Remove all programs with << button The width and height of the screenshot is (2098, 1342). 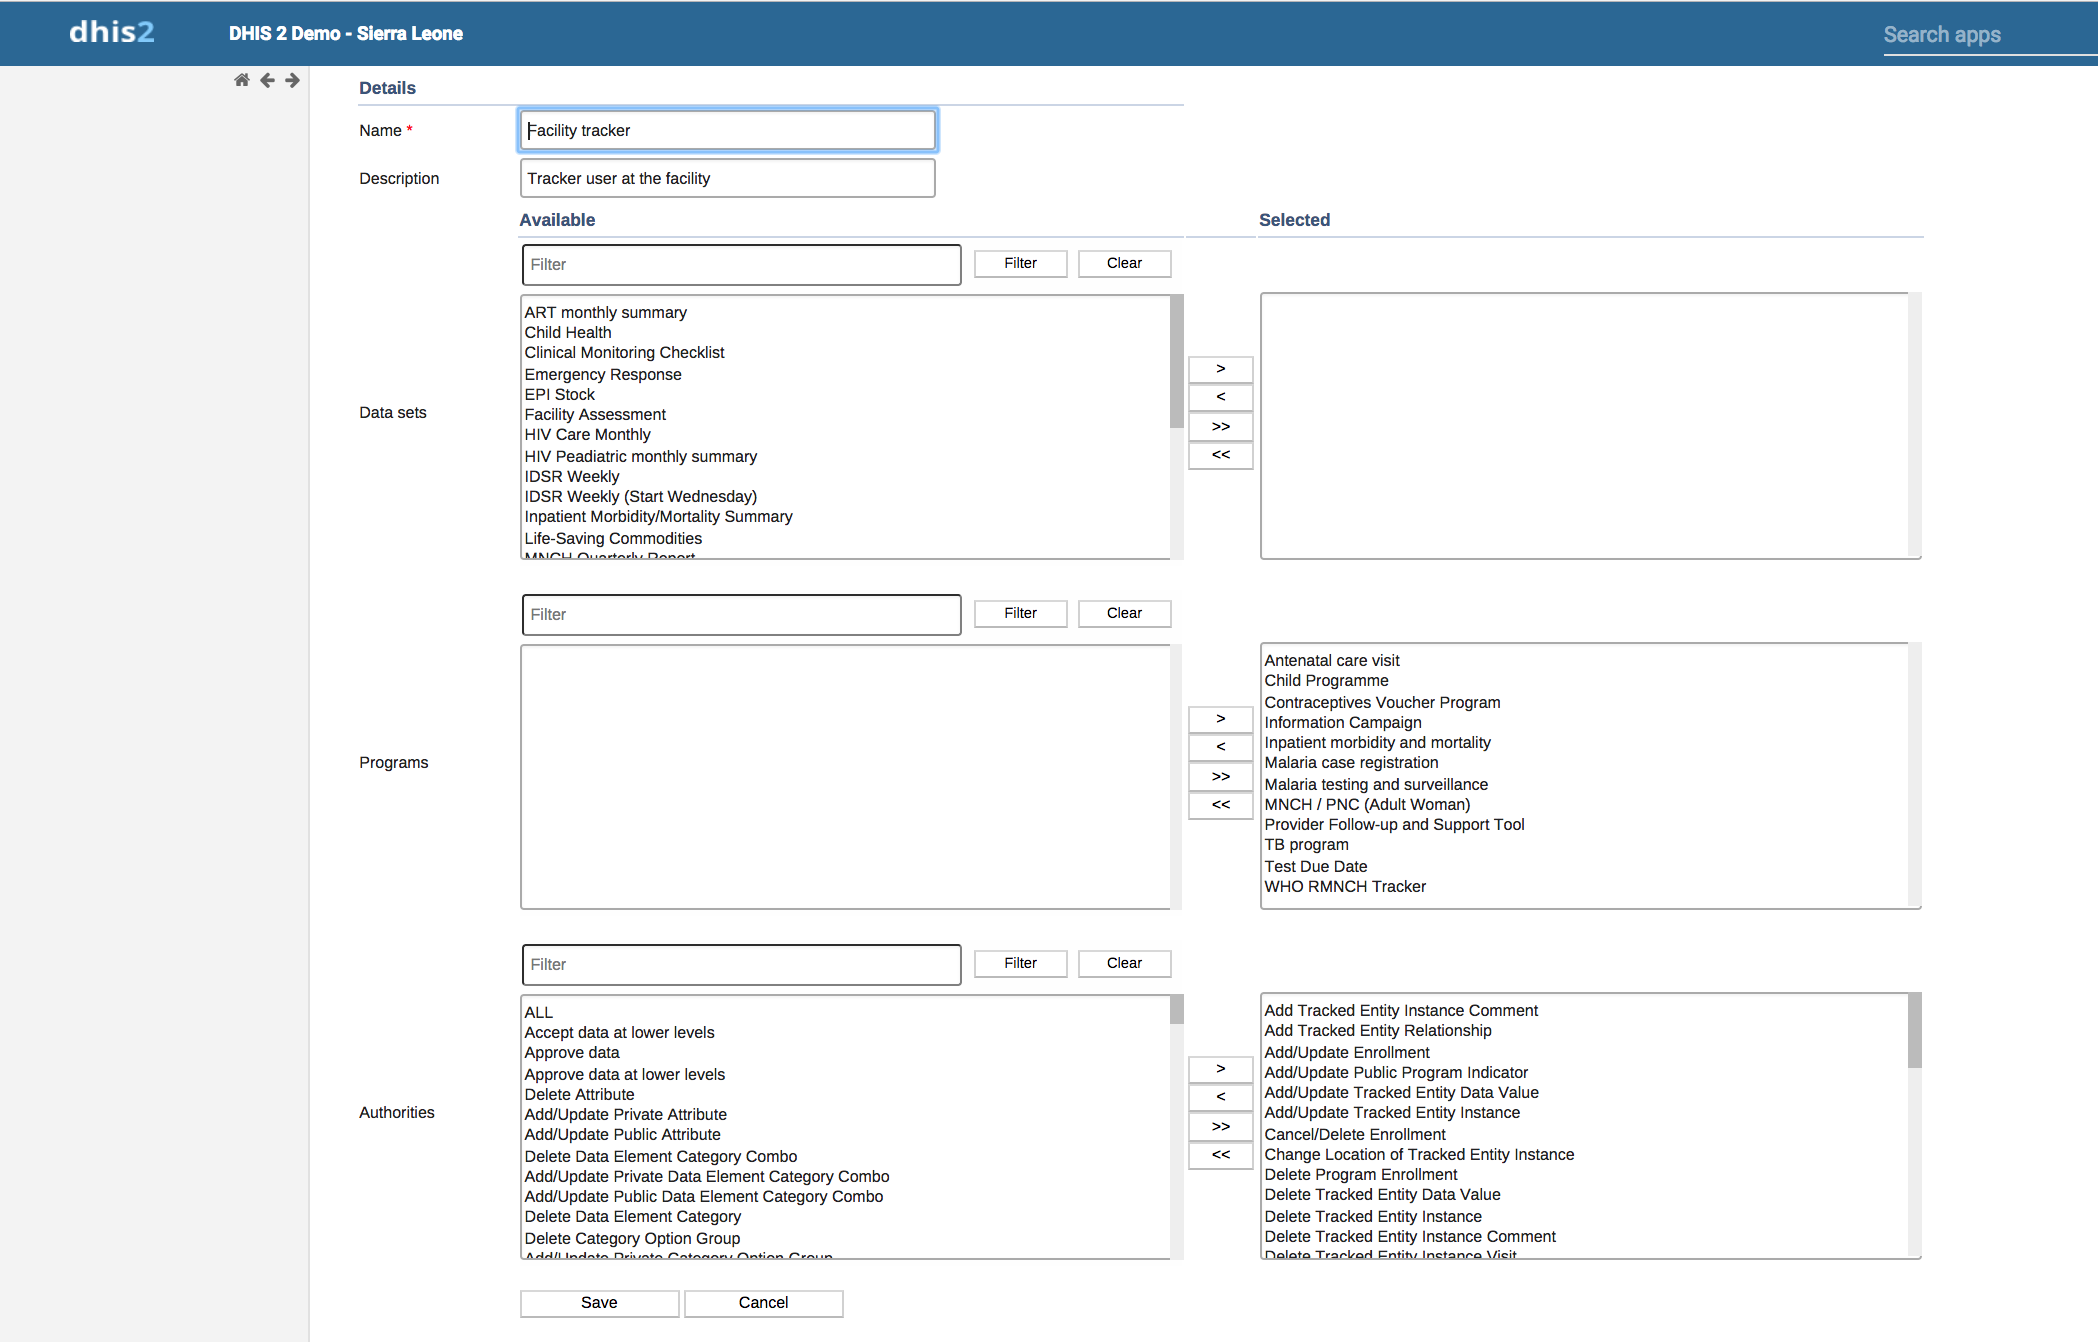pyautogui.click(x=1220, y=805)
